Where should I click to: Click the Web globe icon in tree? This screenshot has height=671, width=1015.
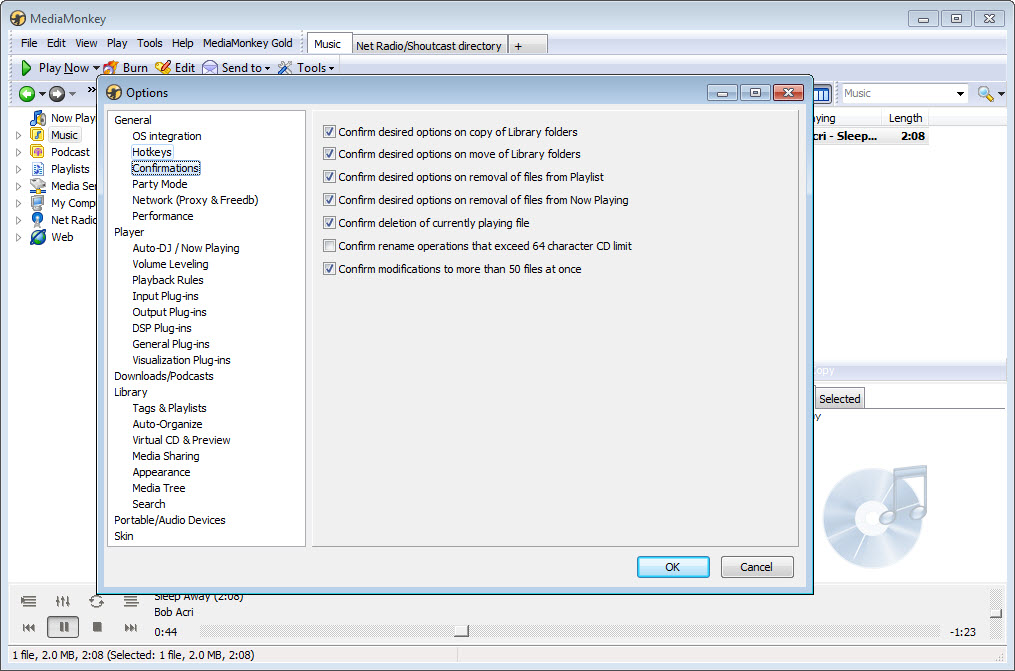[x=38, y=237]
